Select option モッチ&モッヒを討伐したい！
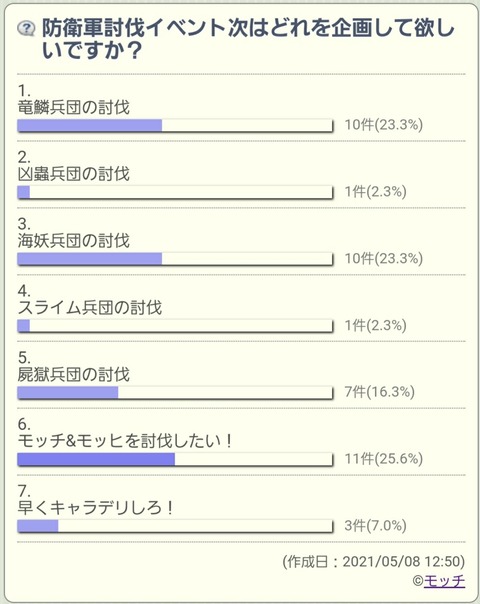This screenshot has height=604, width=480. coord(126,441)
